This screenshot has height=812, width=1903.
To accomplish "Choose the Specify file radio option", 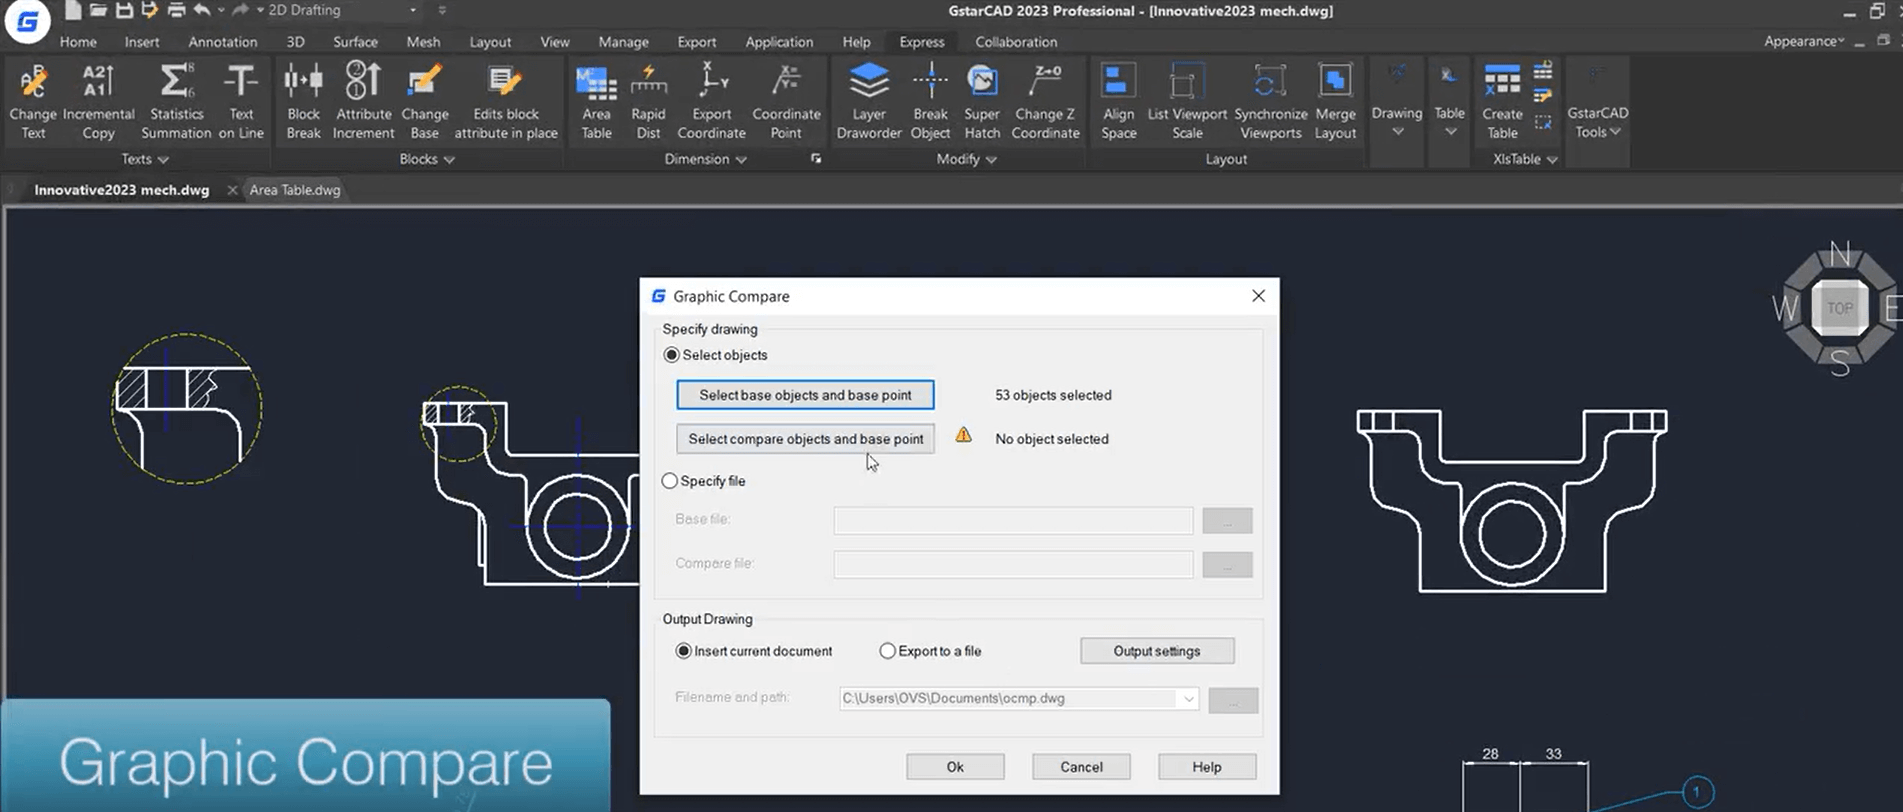I will click(x=670, y=481).
